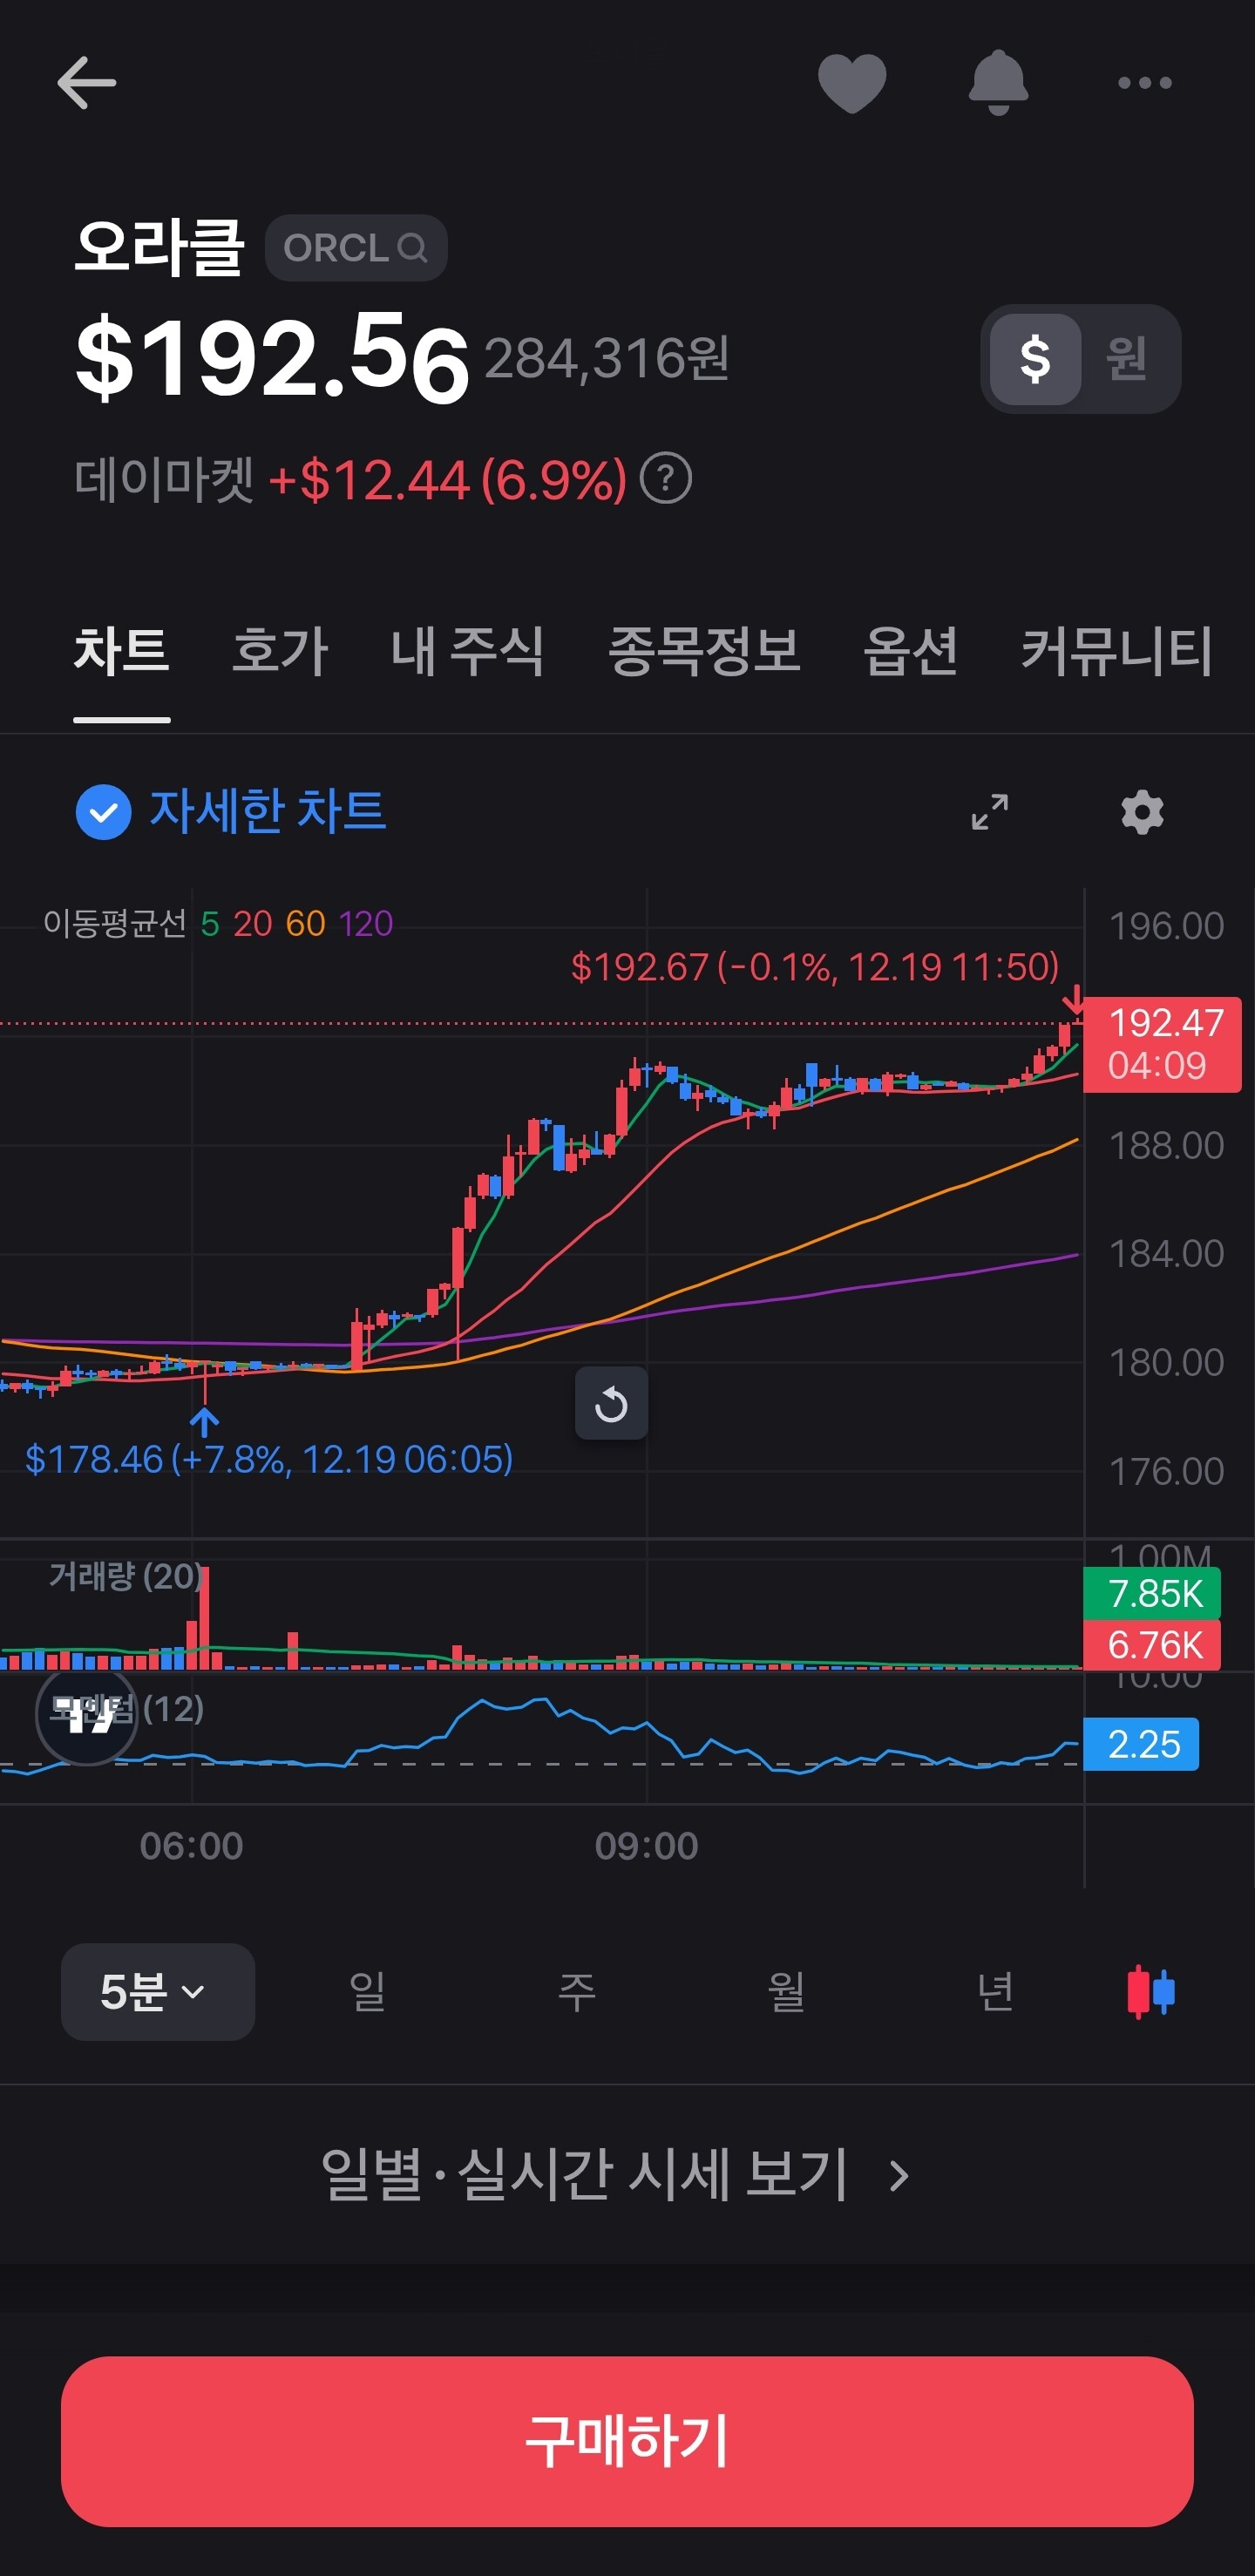Tap the 196.00 price axis label
1255x2576 pixels.
(1167, 926)
